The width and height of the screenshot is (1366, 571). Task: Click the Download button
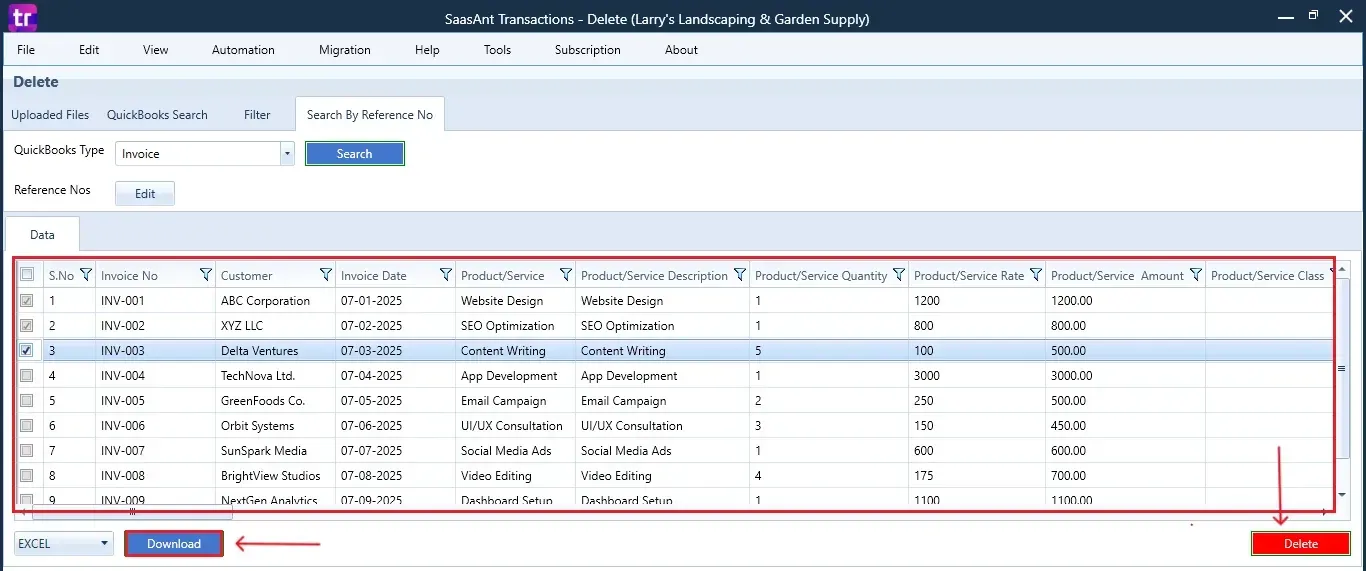pyautogui.click(x=174, y=544)
